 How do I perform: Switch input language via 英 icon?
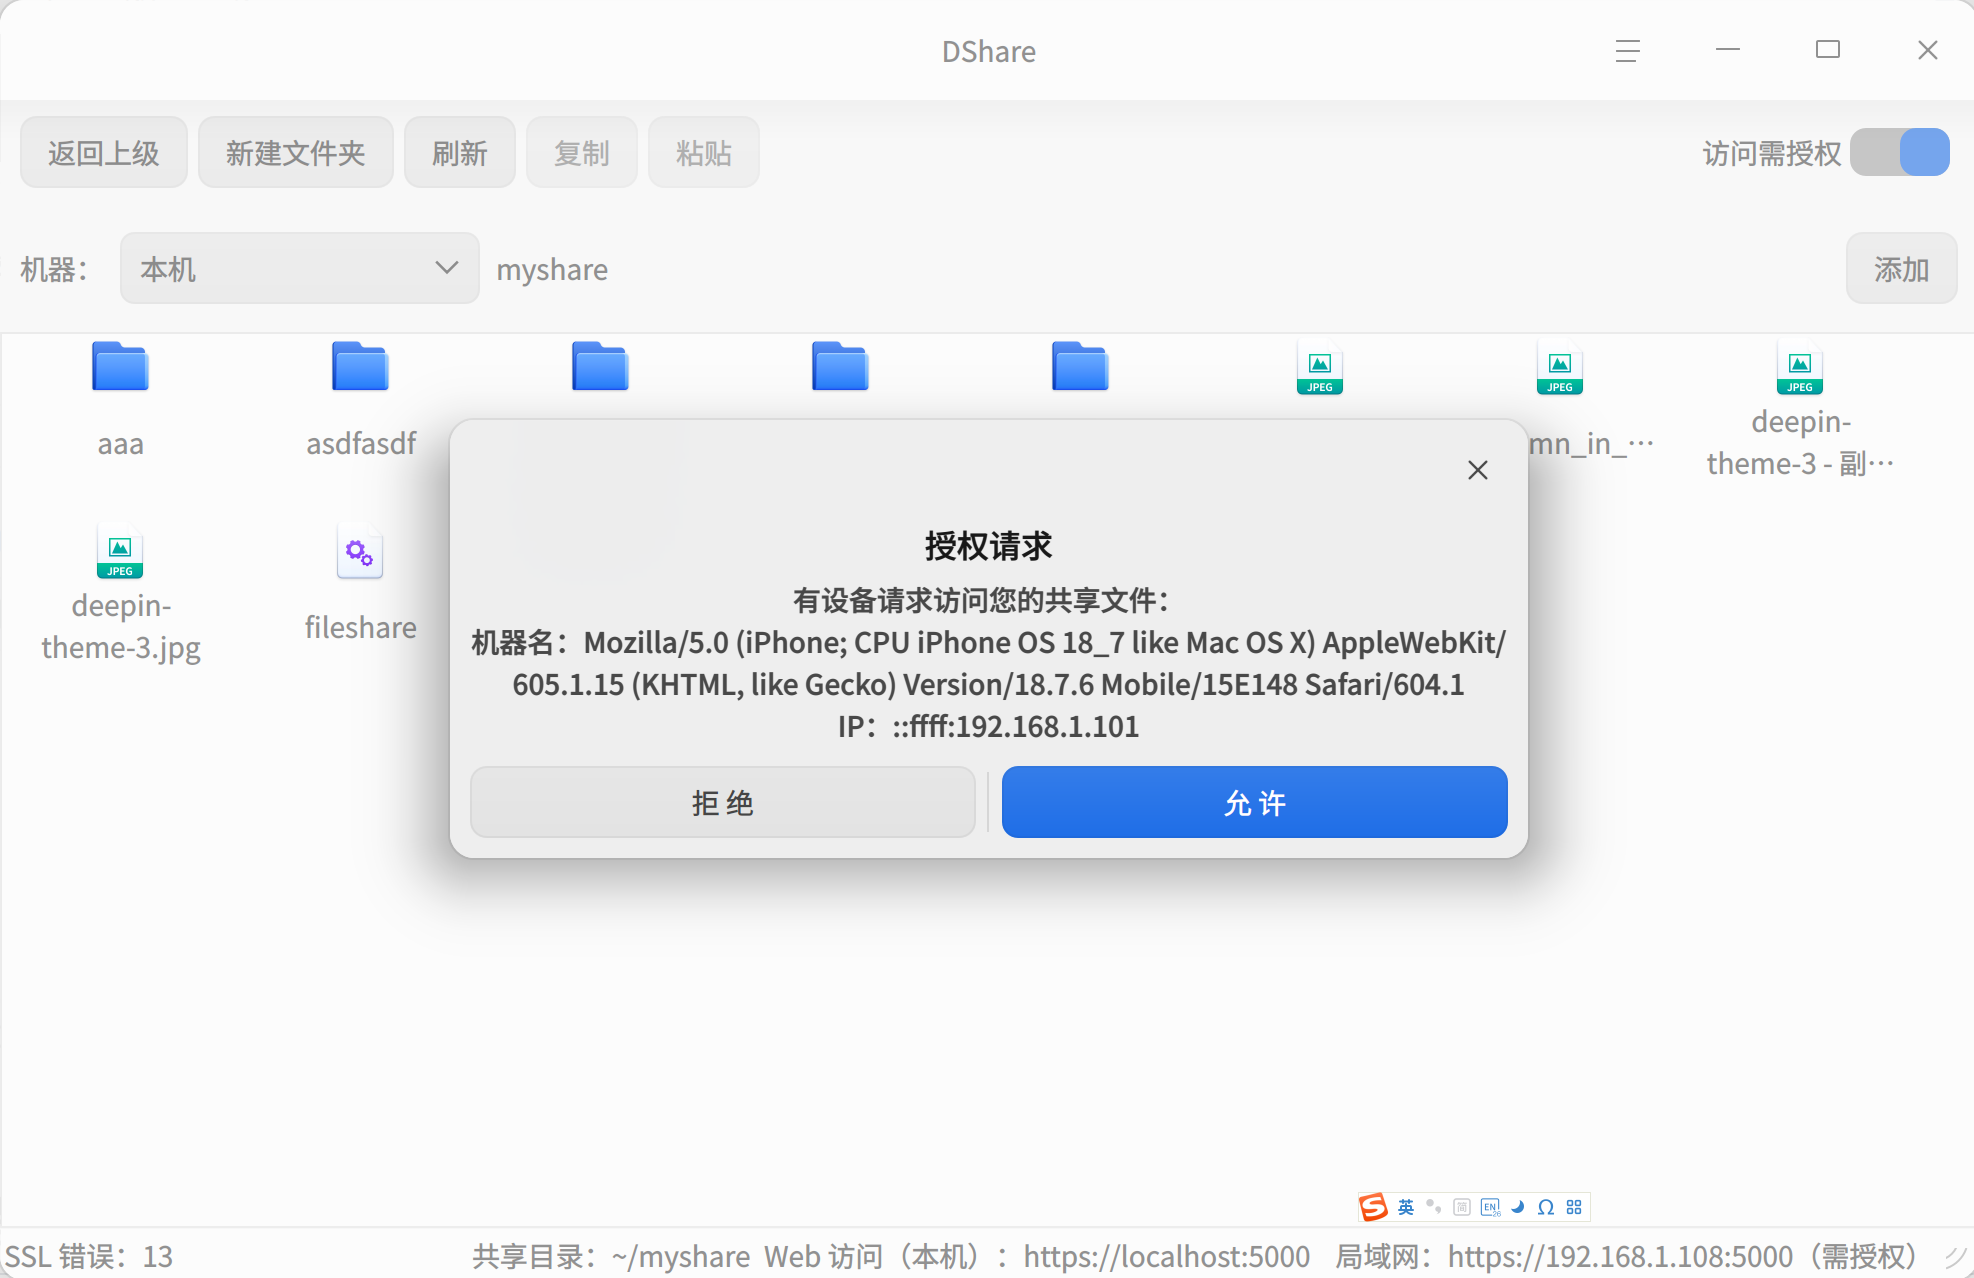click(x=1406, y=1207)
